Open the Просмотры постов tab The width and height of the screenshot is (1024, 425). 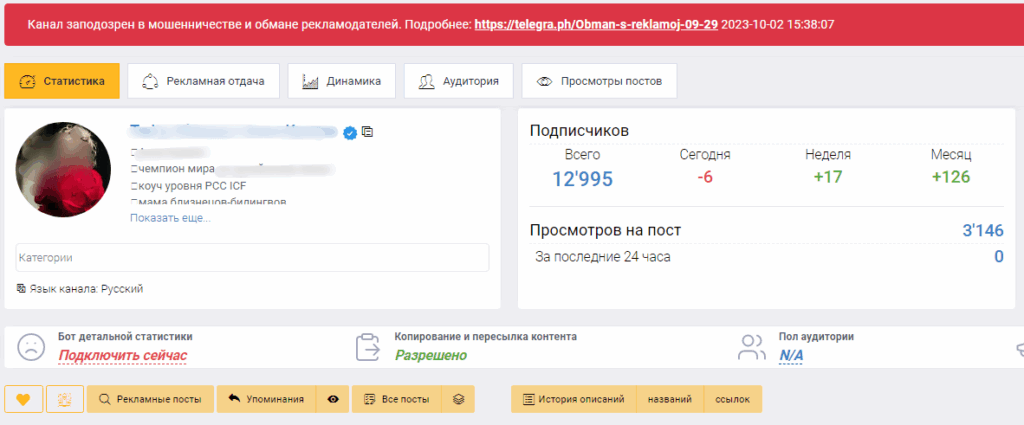point(599,81)
